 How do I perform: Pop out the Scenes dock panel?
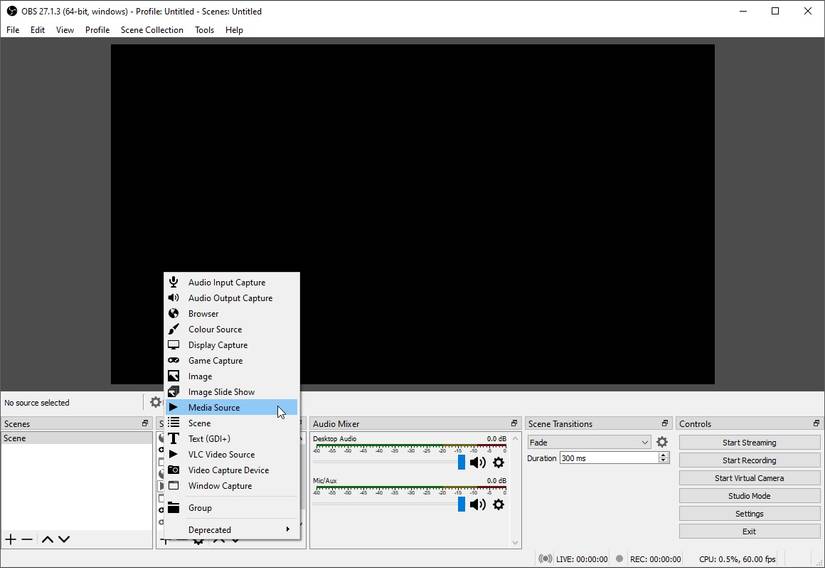click(145, 423)
